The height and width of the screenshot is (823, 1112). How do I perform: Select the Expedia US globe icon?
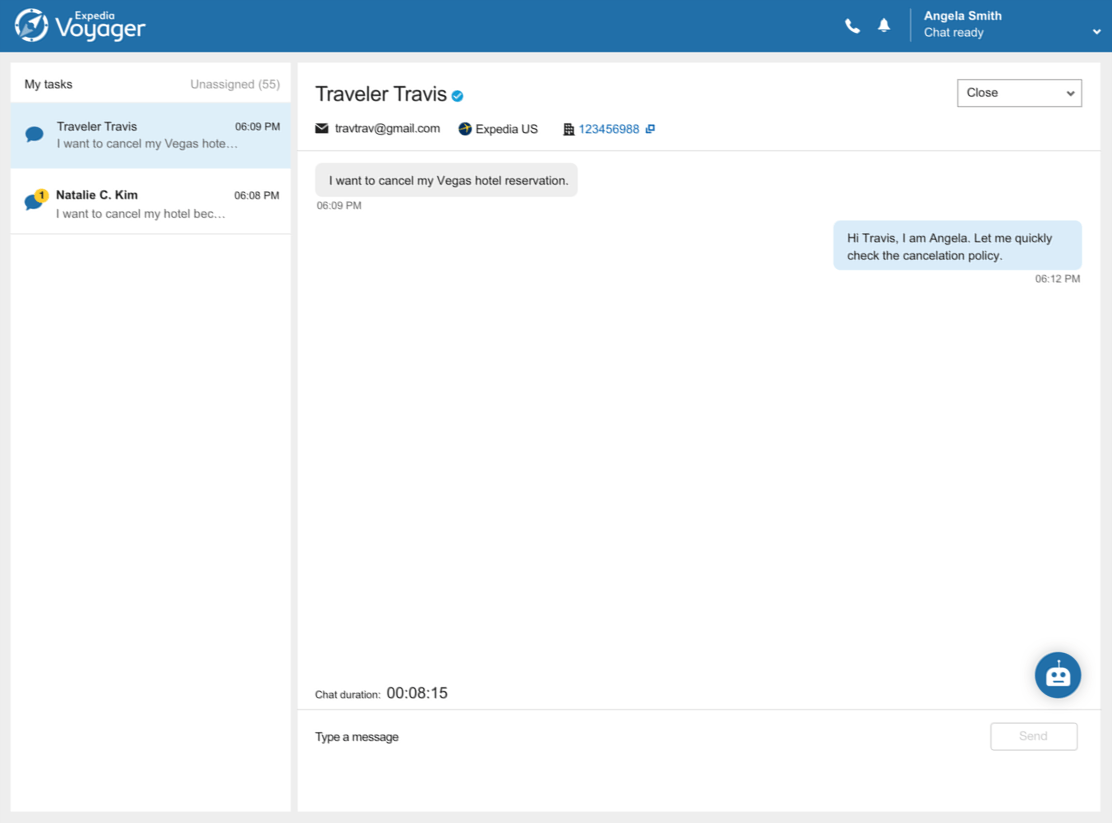pos(462,128)
